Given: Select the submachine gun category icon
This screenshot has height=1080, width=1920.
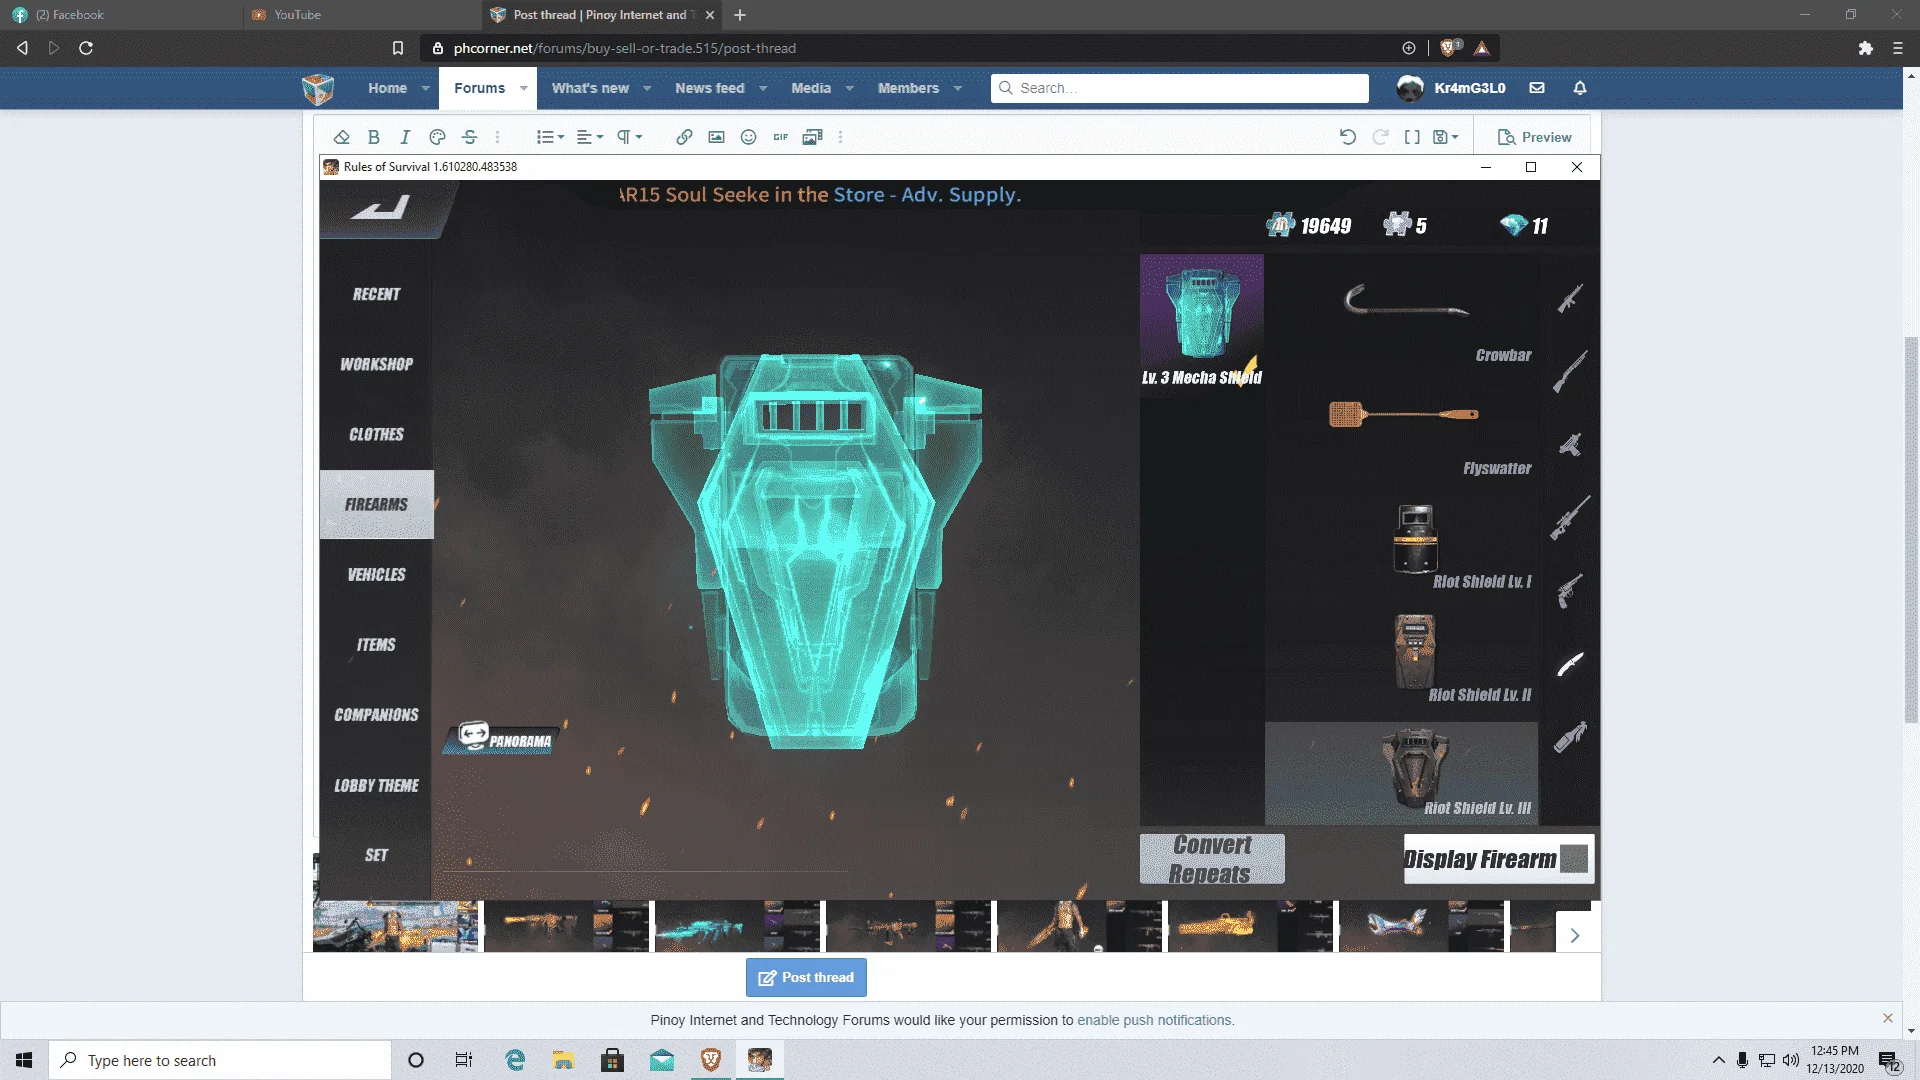Looking at the screenshot, I should [1570, 445].
